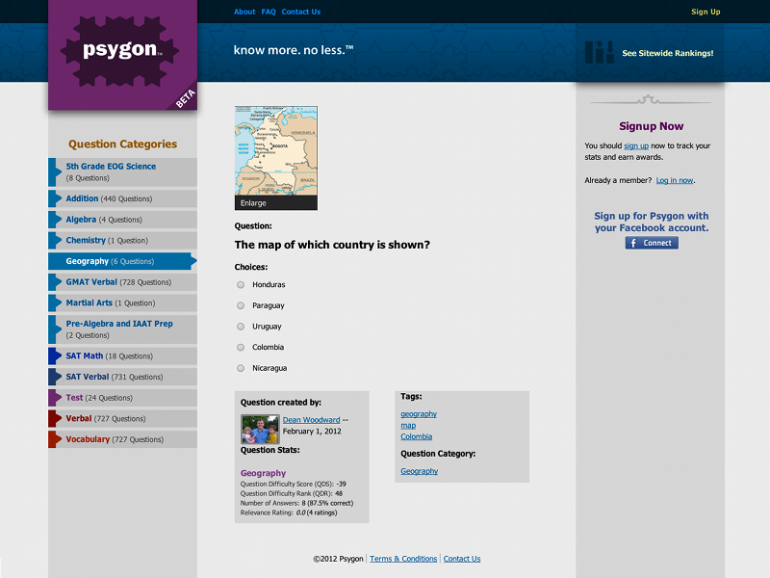Select the Honduras answer choice
This screenshot has width=770, height=578.
241,285
